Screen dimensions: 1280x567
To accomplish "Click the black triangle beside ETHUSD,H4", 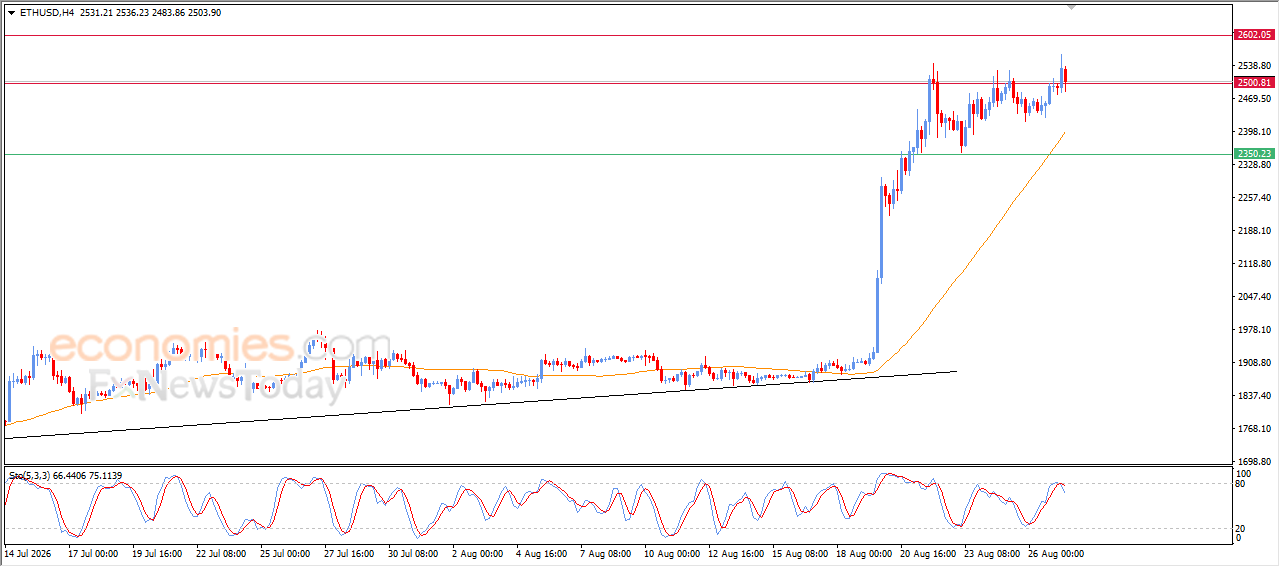I will point(11,13).
